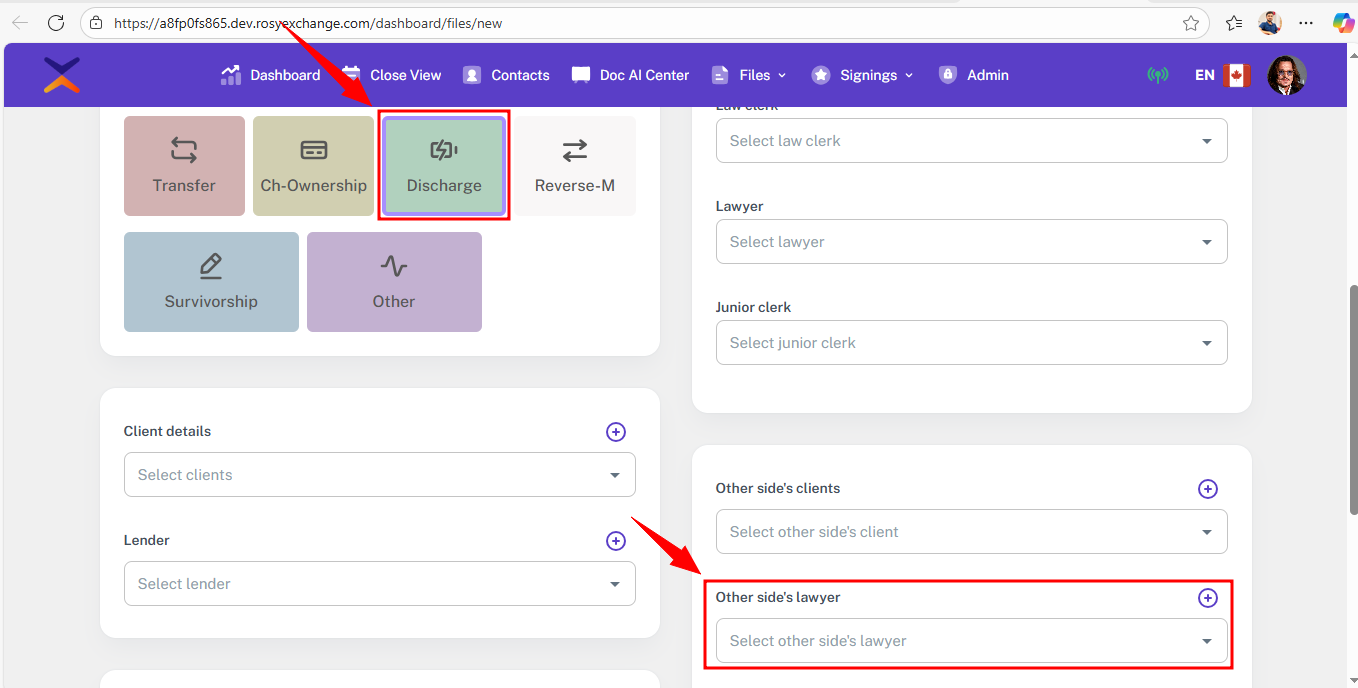Open the Files menu in navbar
The width and height of the screenshot is (1358, 688).
point(749,75)
